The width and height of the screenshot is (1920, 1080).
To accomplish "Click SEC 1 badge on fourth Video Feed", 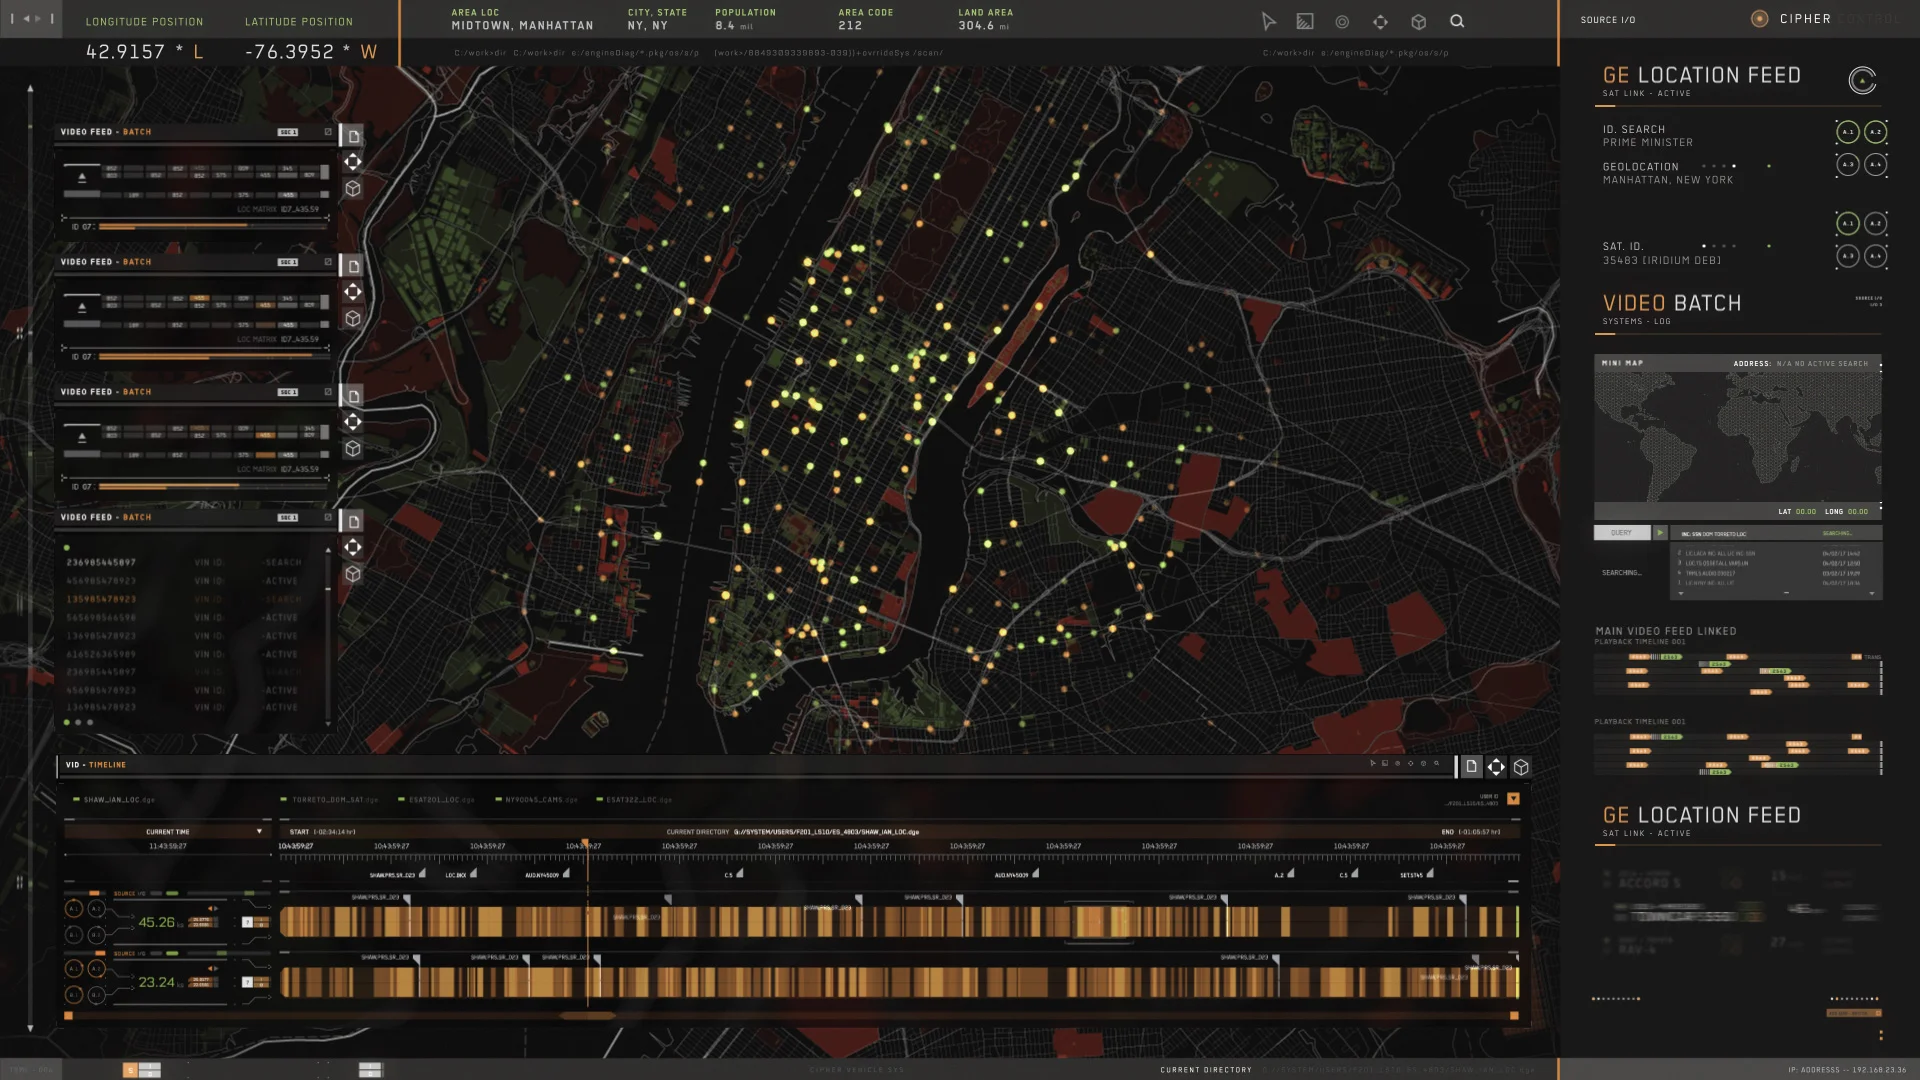I will (x=288, y=517).
